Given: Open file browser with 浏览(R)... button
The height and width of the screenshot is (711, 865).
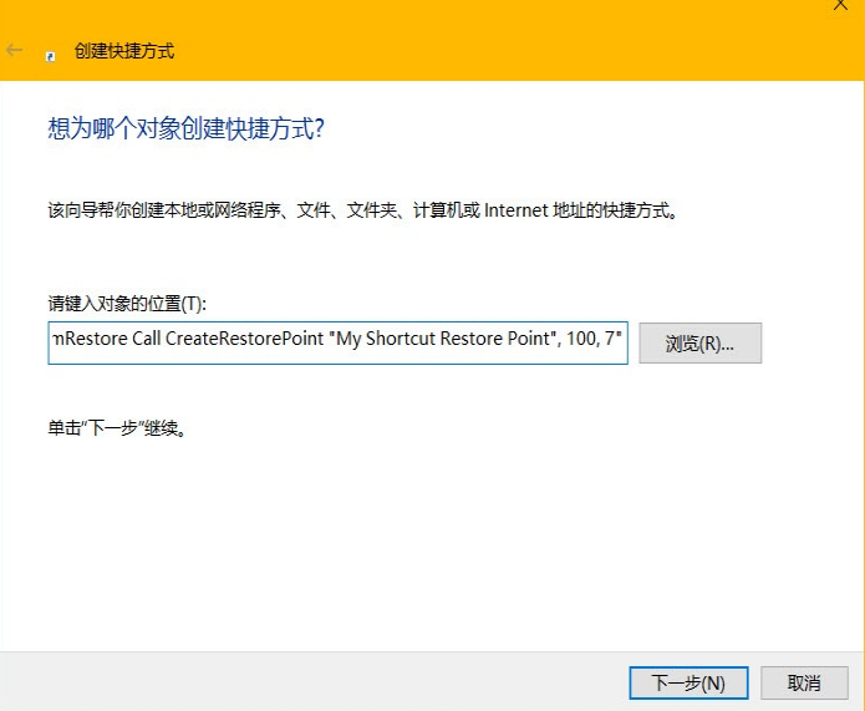Looking at the screenshot, I should coord(700,343).
